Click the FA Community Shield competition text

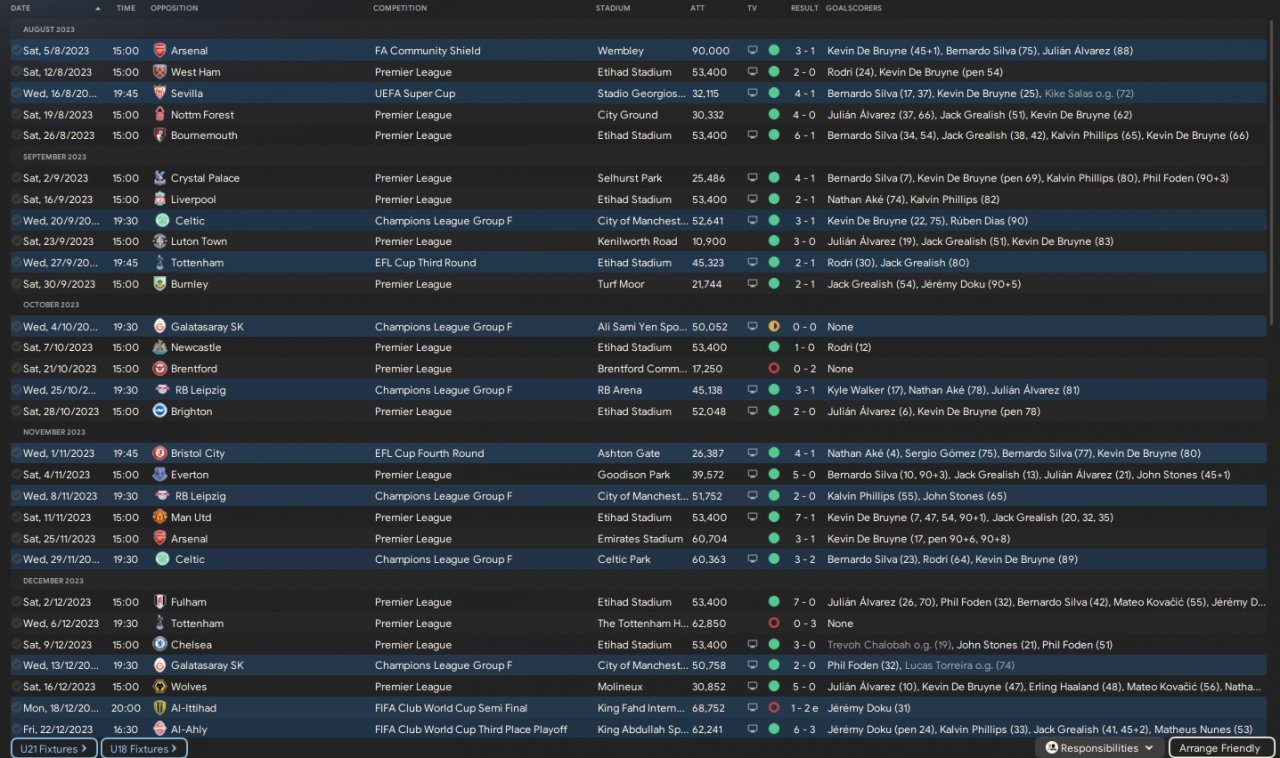pos(428,51)
